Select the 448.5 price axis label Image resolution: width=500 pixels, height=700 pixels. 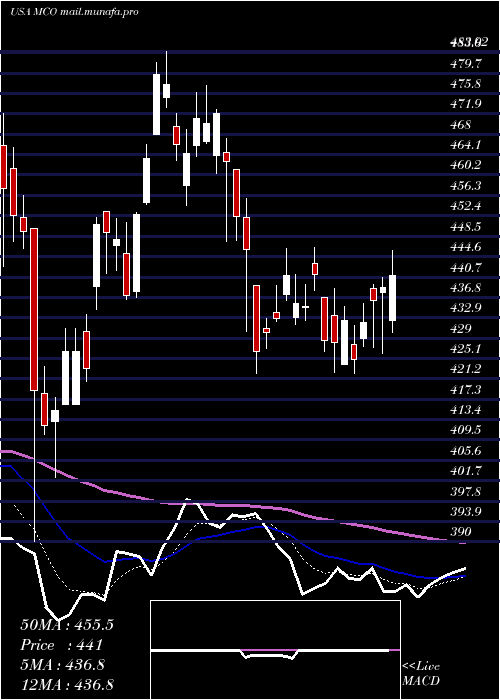465,227
